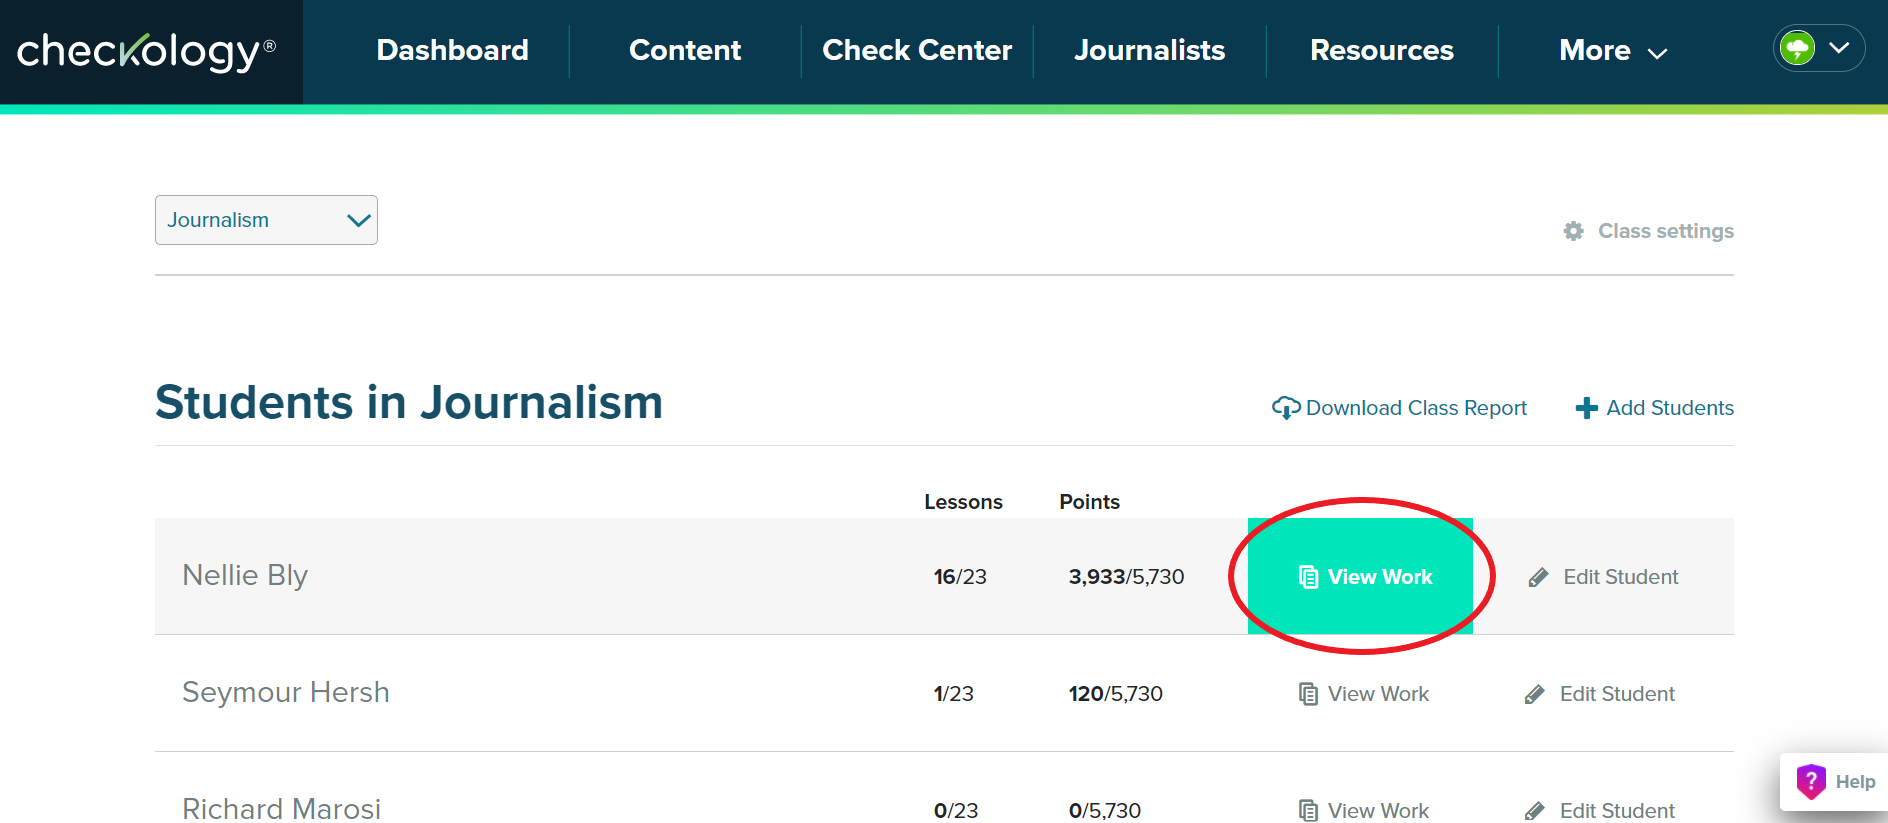Click the plus icon for Add Students
The image size is (1888, 823).
pos(1586,408)
